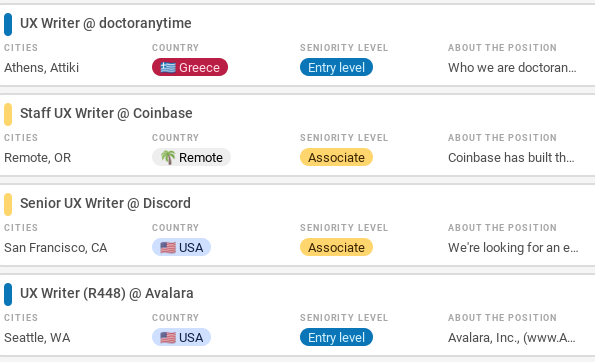The width and height of the screenshot is (595, 362).
Task: Click the blue color bar beside Avalara job
Action: point(8,294)
